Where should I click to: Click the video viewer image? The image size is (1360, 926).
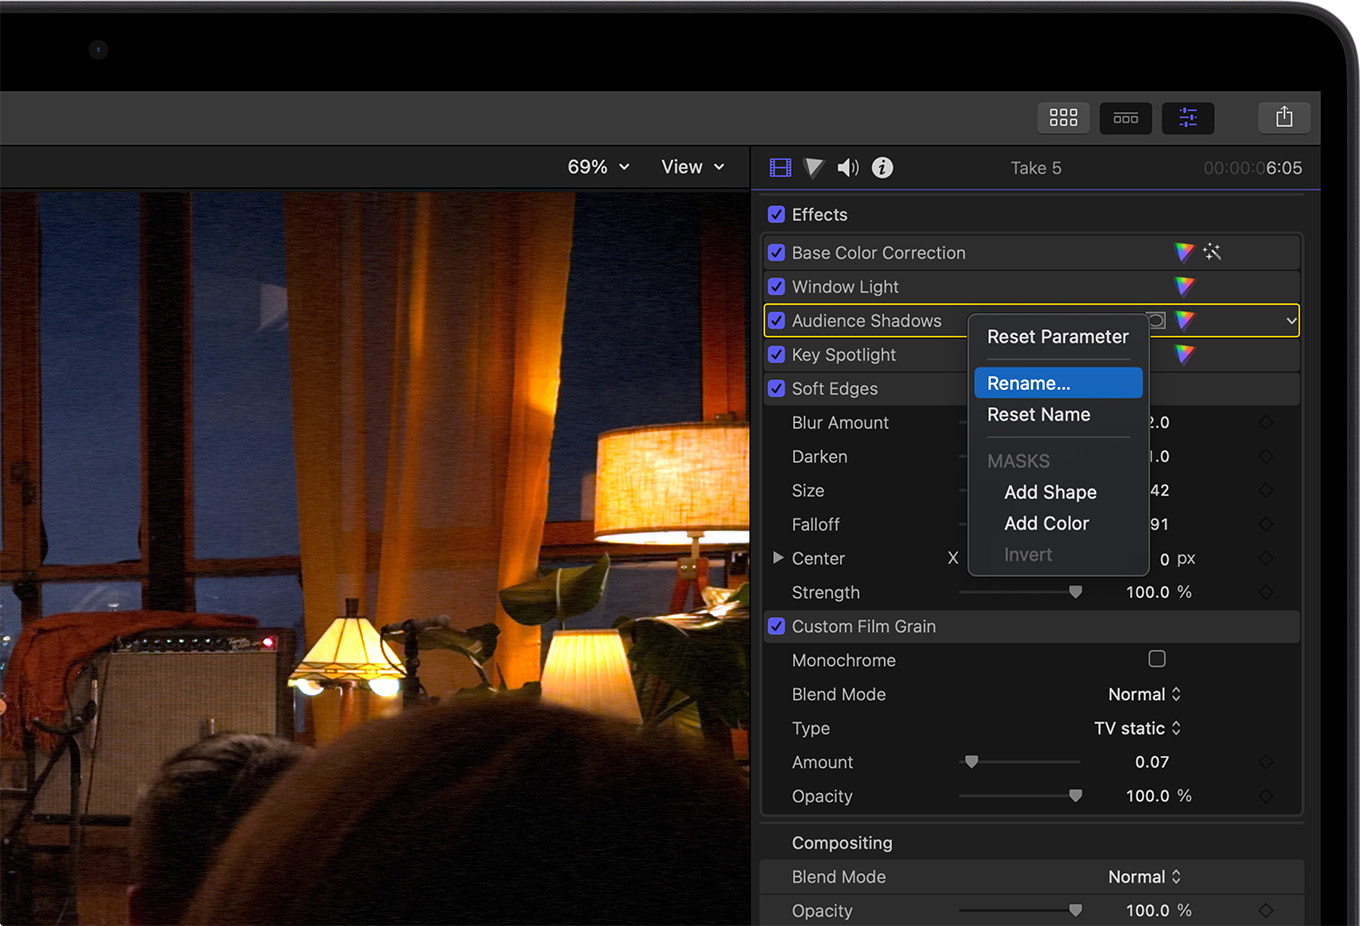coord(375,558)
